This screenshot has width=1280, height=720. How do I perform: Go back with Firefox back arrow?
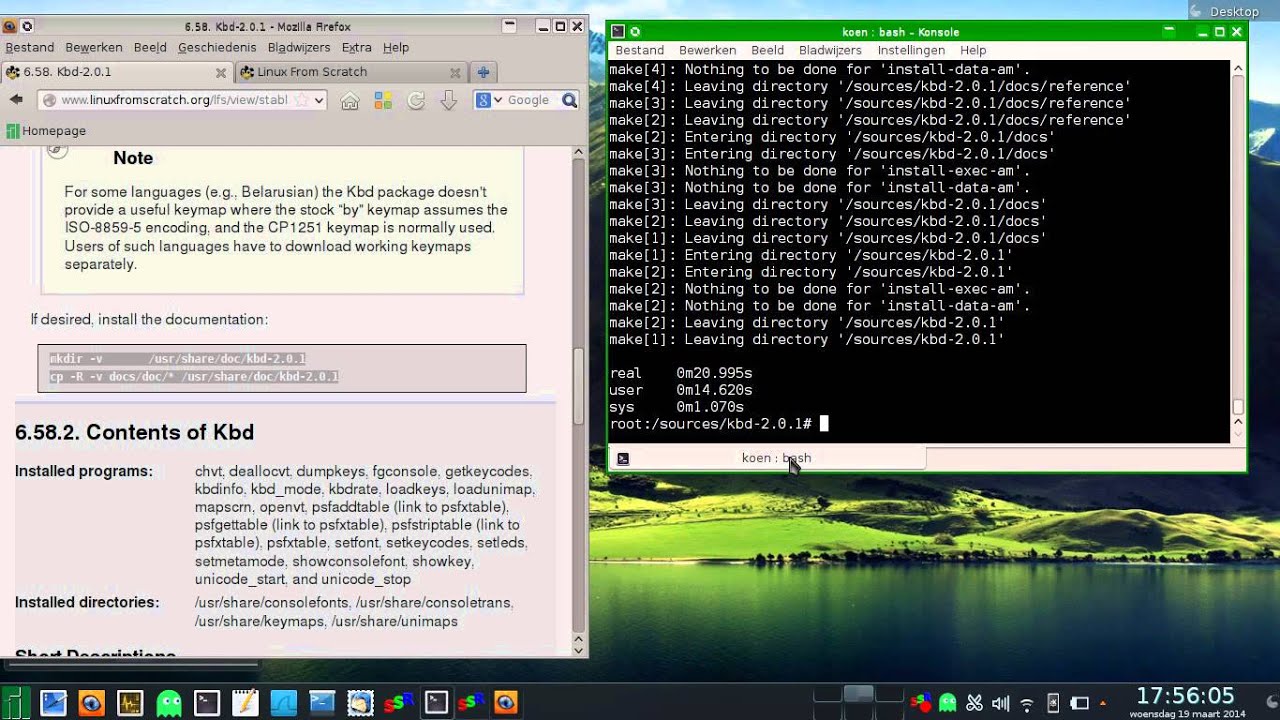tap(16, 99)
